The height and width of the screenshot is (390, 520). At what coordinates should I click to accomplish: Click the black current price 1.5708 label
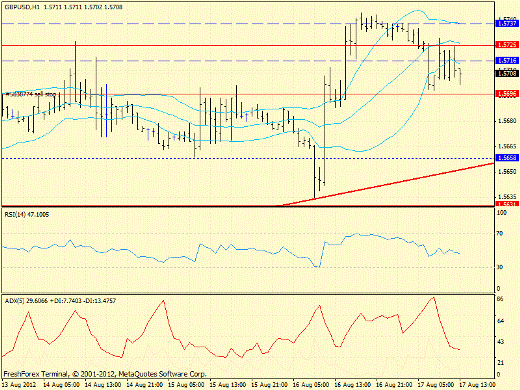507,73
